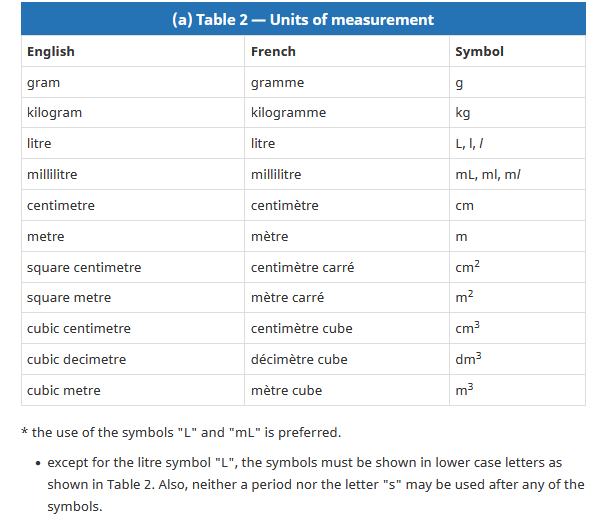The width and height of the screenshot is (608, 518).
Task: Click the kg symbol cell
Action: point(462,113)
